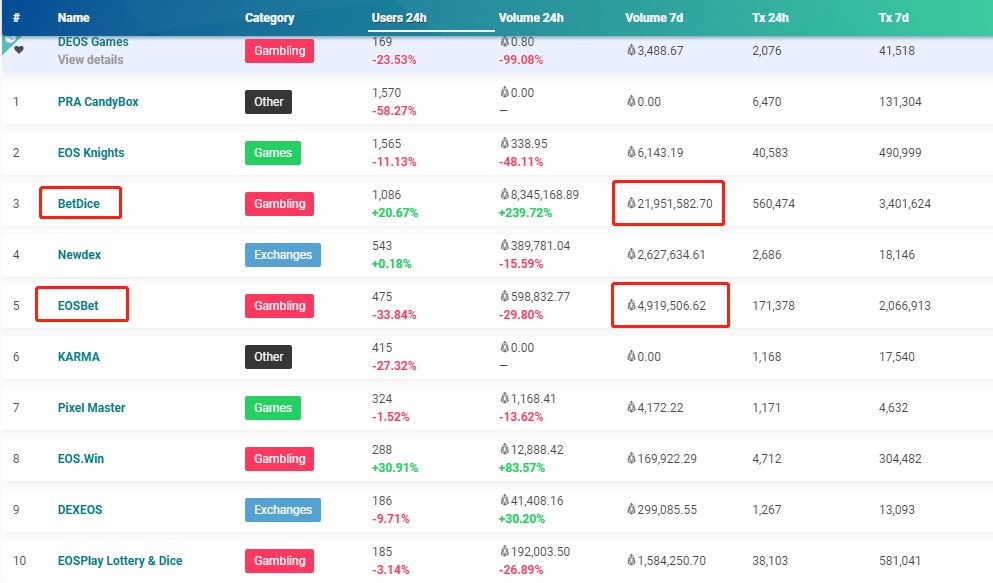This screenshot has height=583, width=993.
Task: Select EOS Knights Volume 24h value 338.95
Action: (x=524, y=144)
